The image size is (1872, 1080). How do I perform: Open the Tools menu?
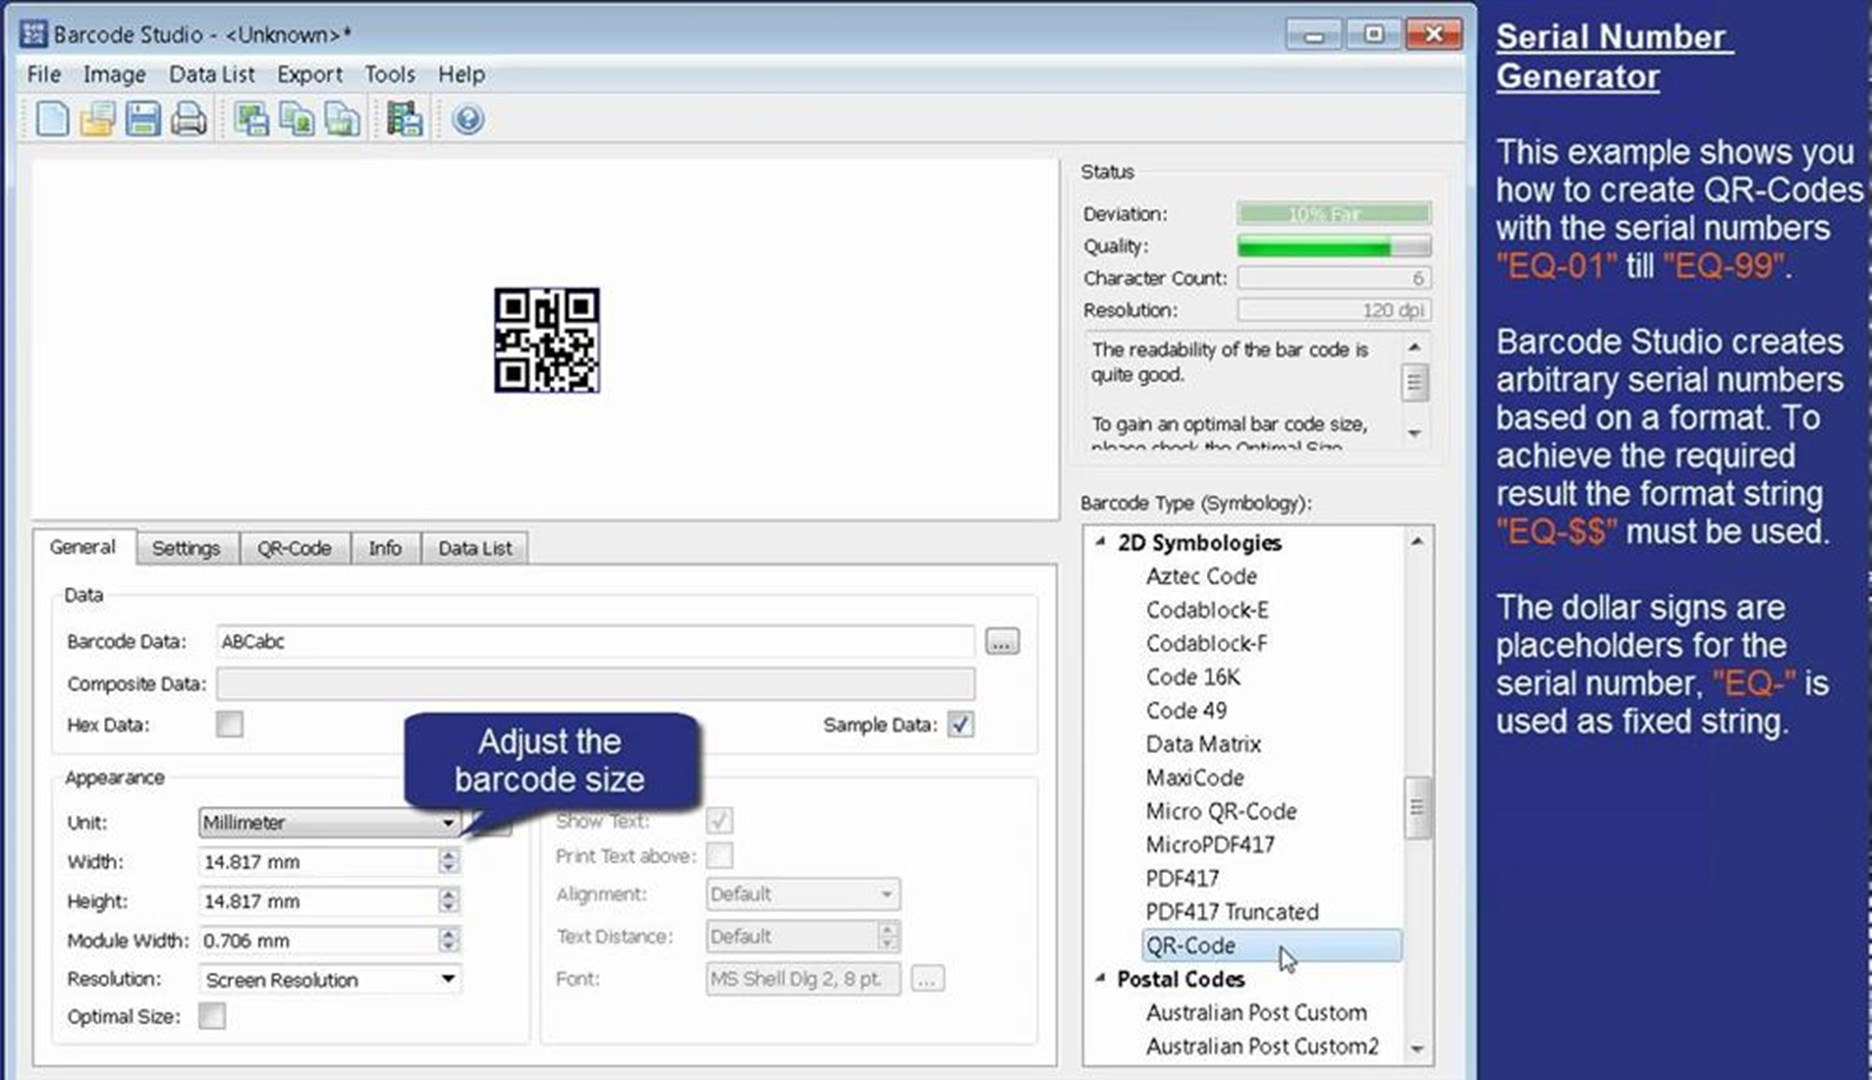tap(389, 74)
